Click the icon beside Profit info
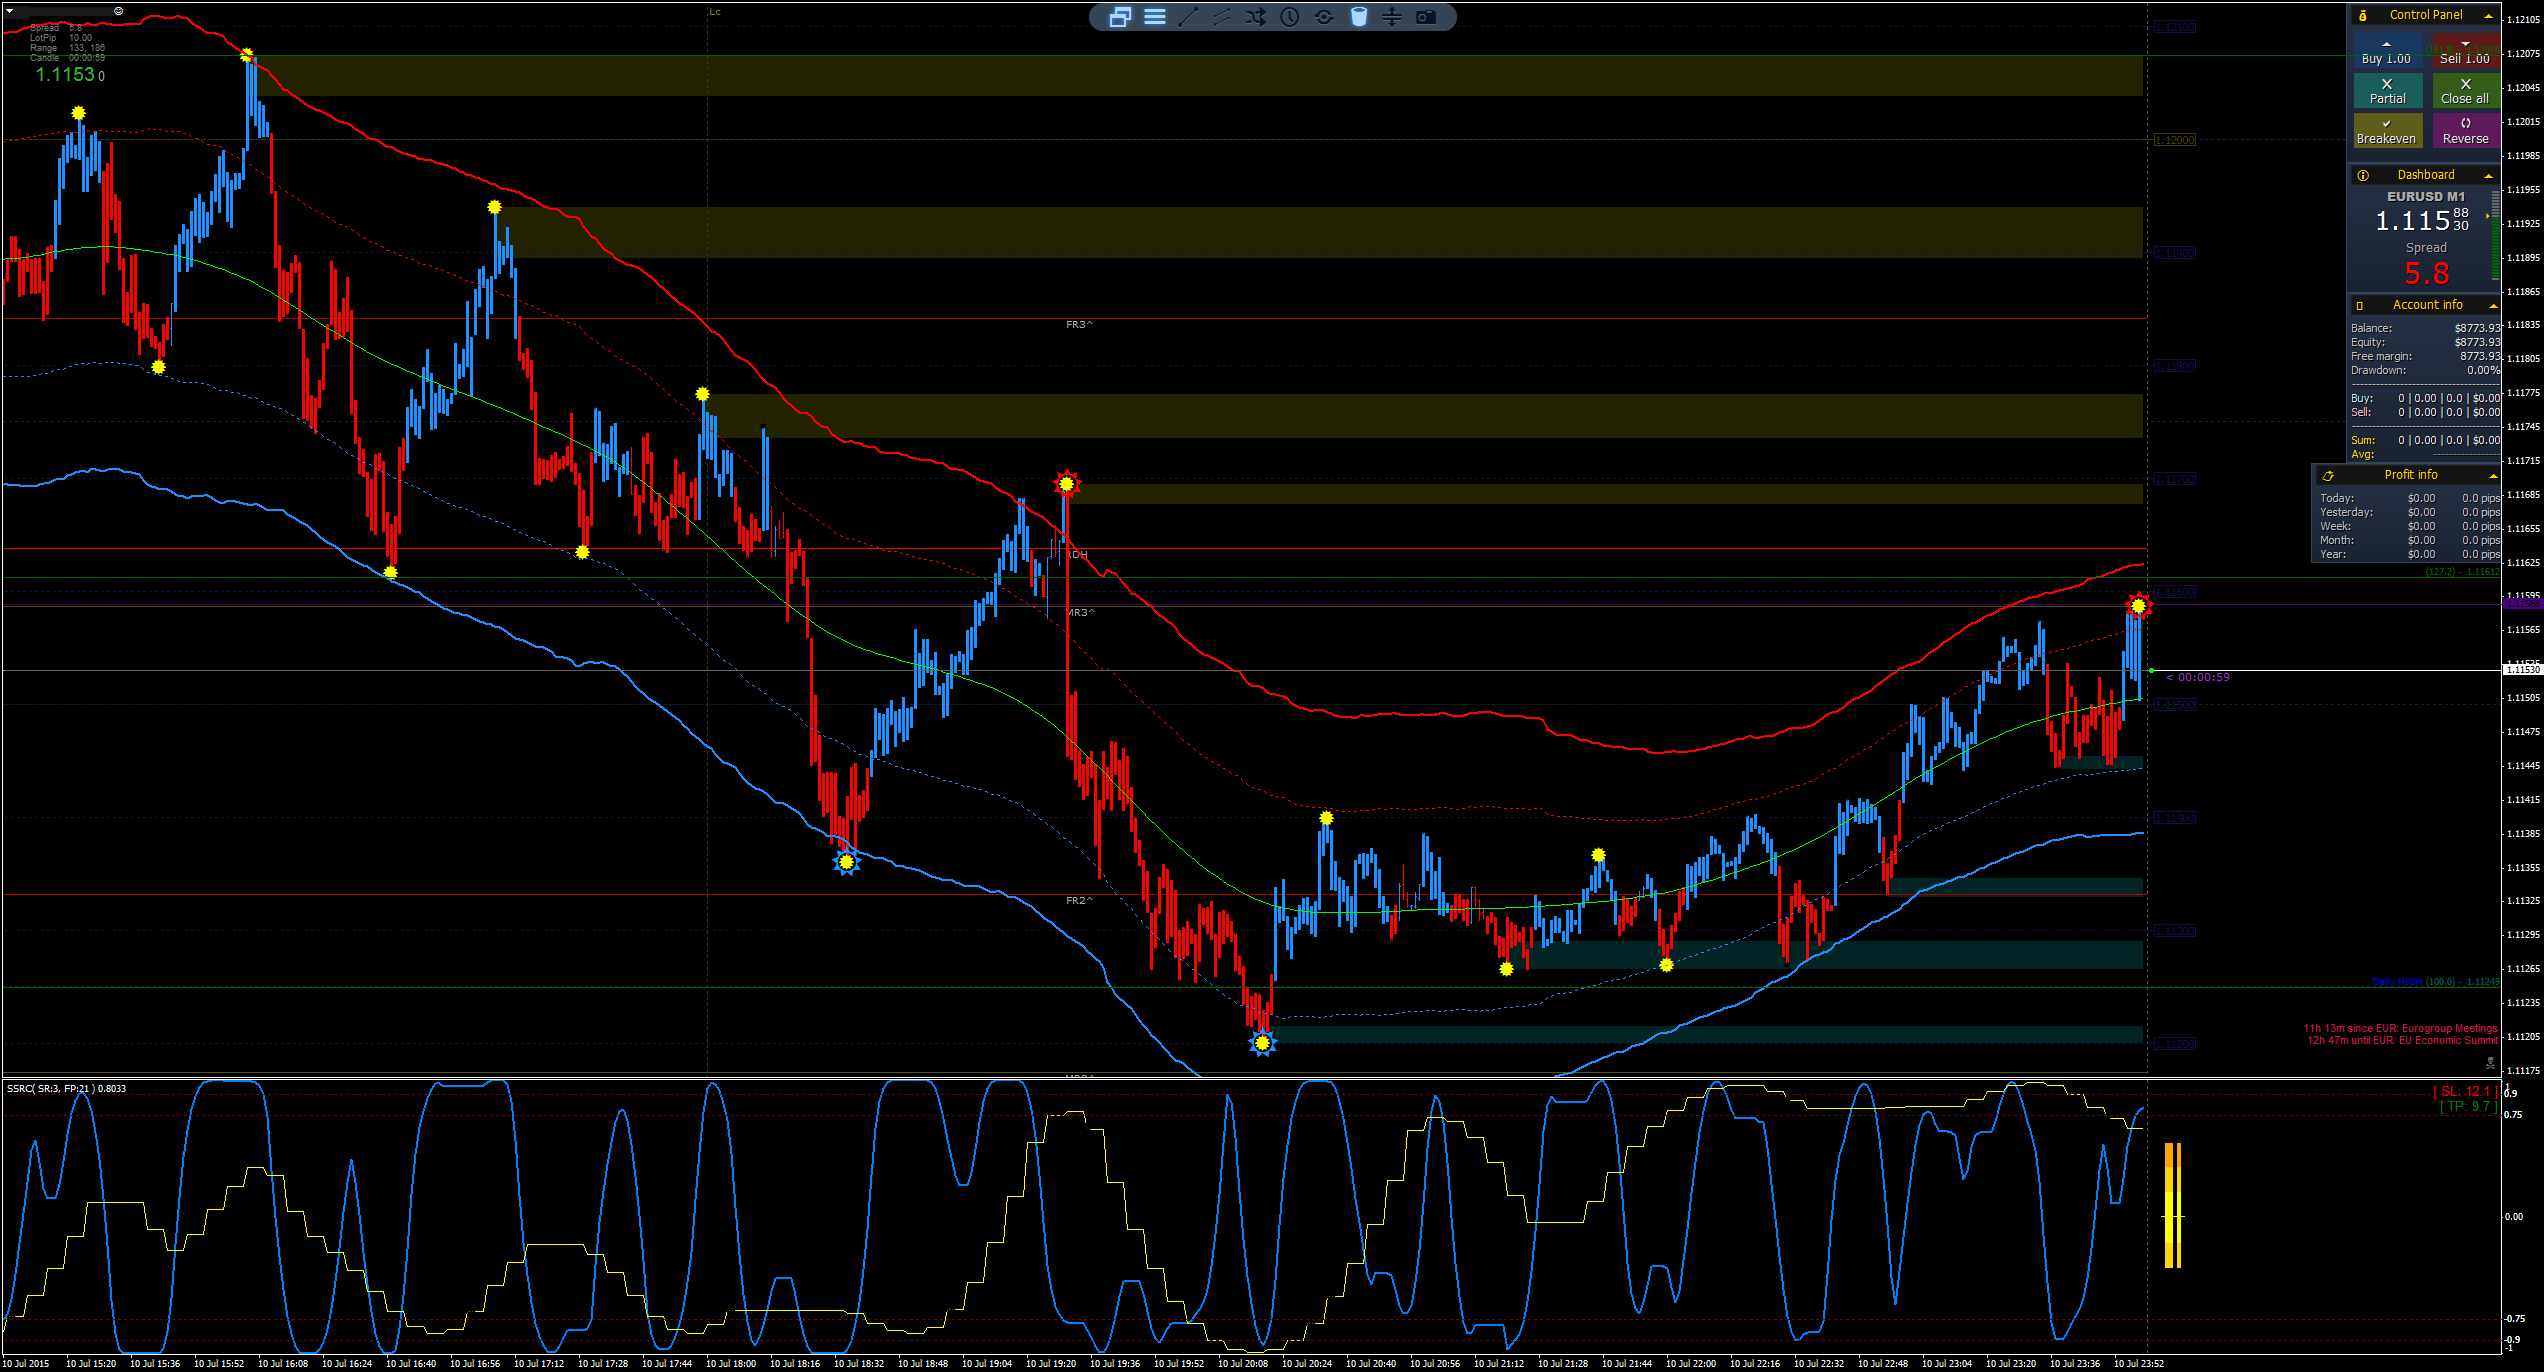 click(x=2328, y=476)
